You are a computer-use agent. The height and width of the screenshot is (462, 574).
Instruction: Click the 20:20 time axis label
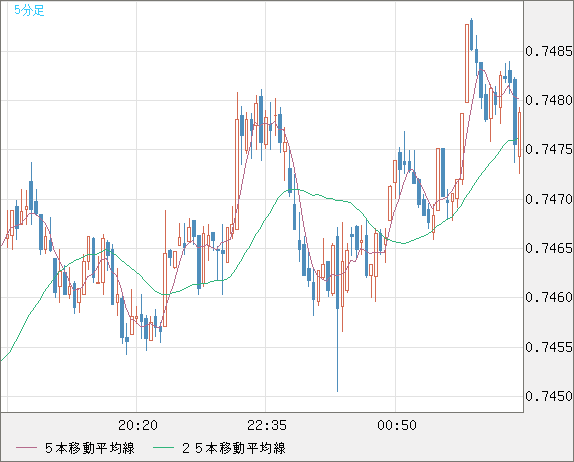(x=138, y=425)
